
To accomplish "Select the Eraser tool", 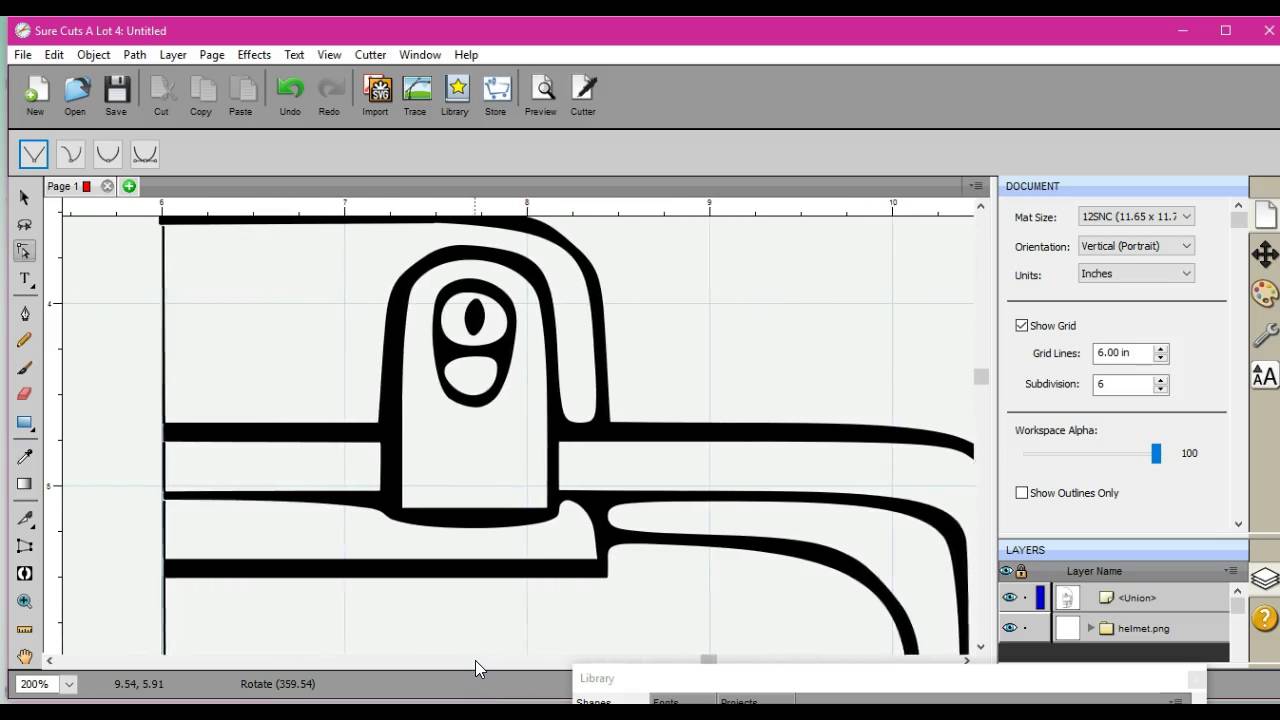I will coord(25,394).
